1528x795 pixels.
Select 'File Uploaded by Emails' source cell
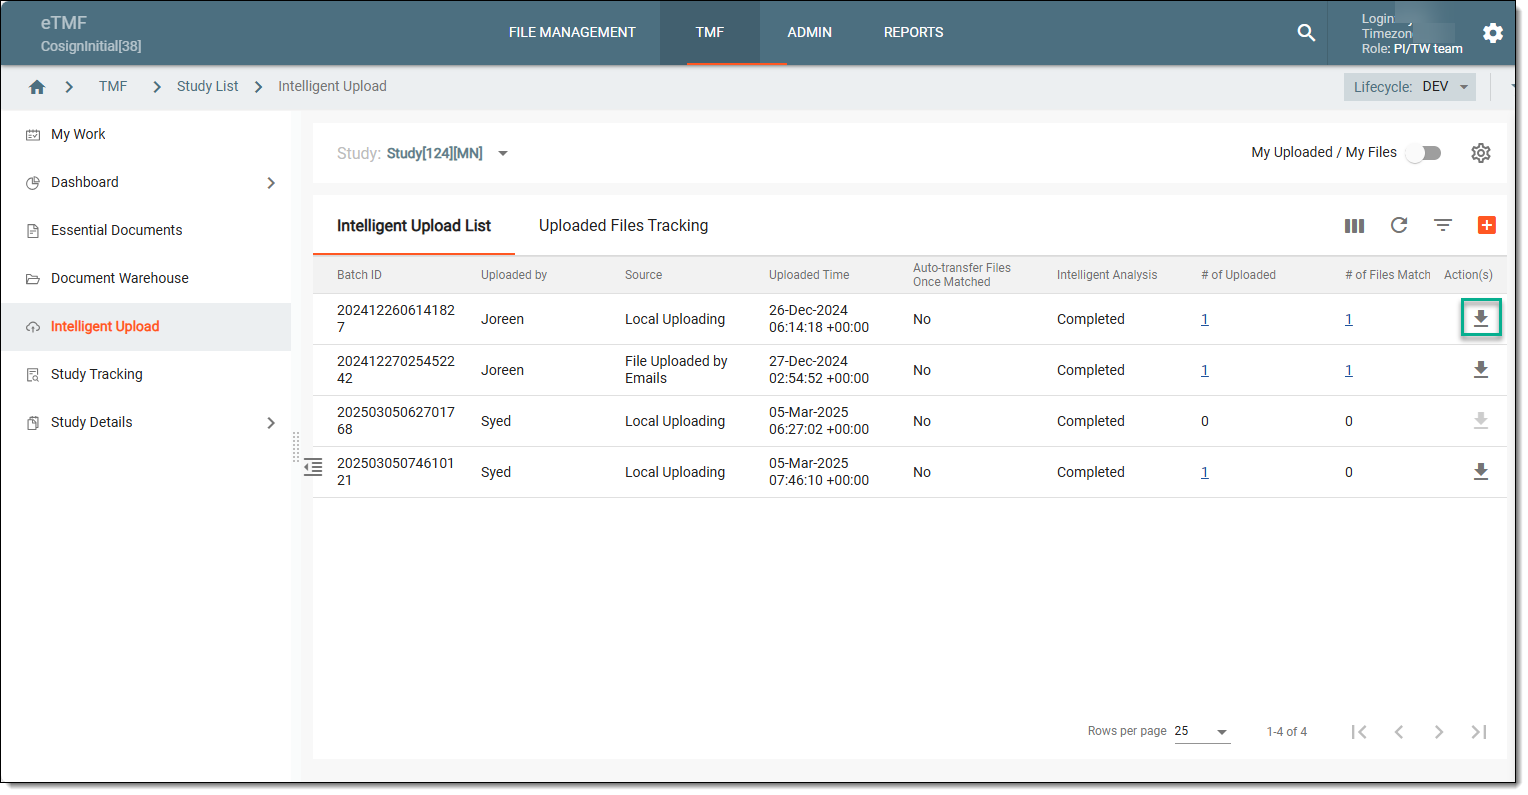[676, 370]
